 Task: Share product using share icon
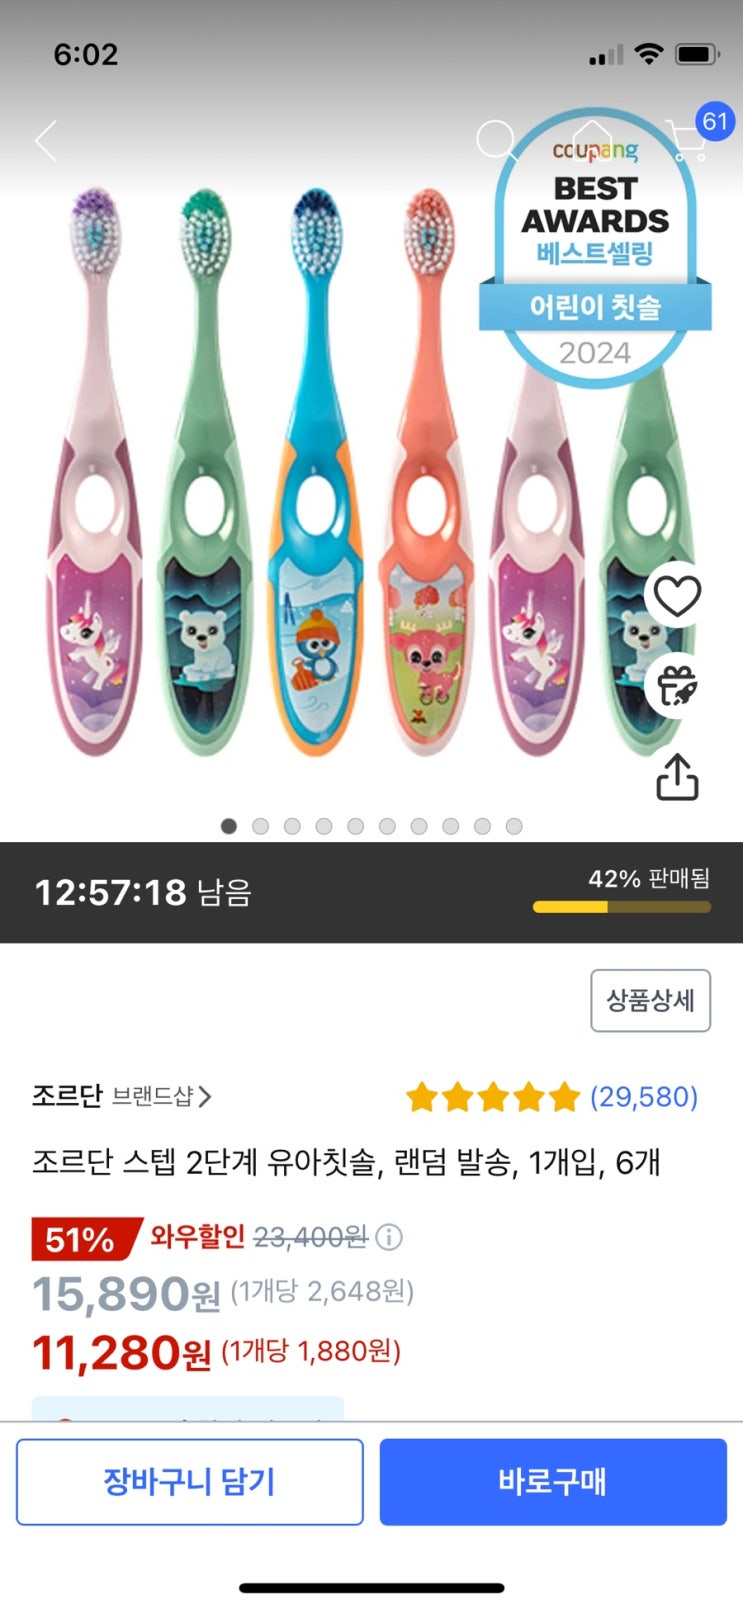(x=677, y=777)
